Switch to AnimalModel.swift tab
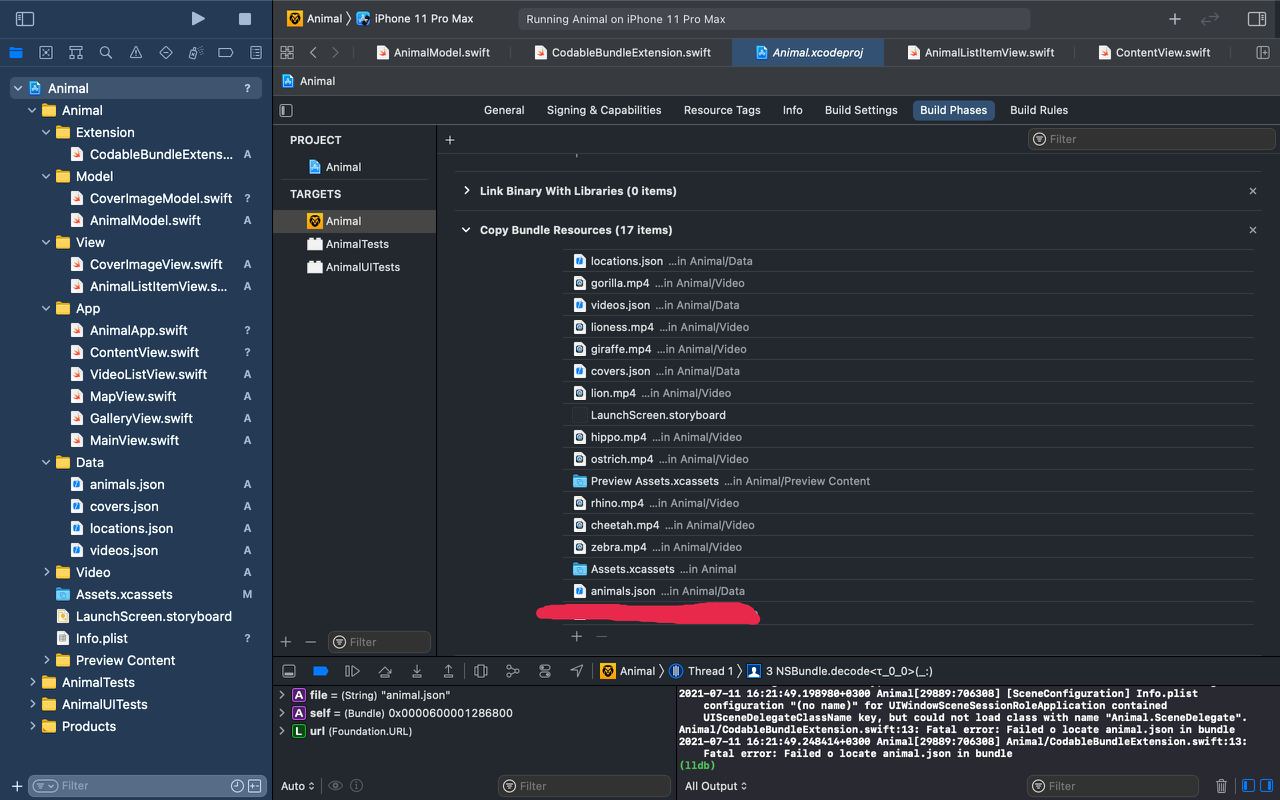1280x800 pixels. coord(433,52)
